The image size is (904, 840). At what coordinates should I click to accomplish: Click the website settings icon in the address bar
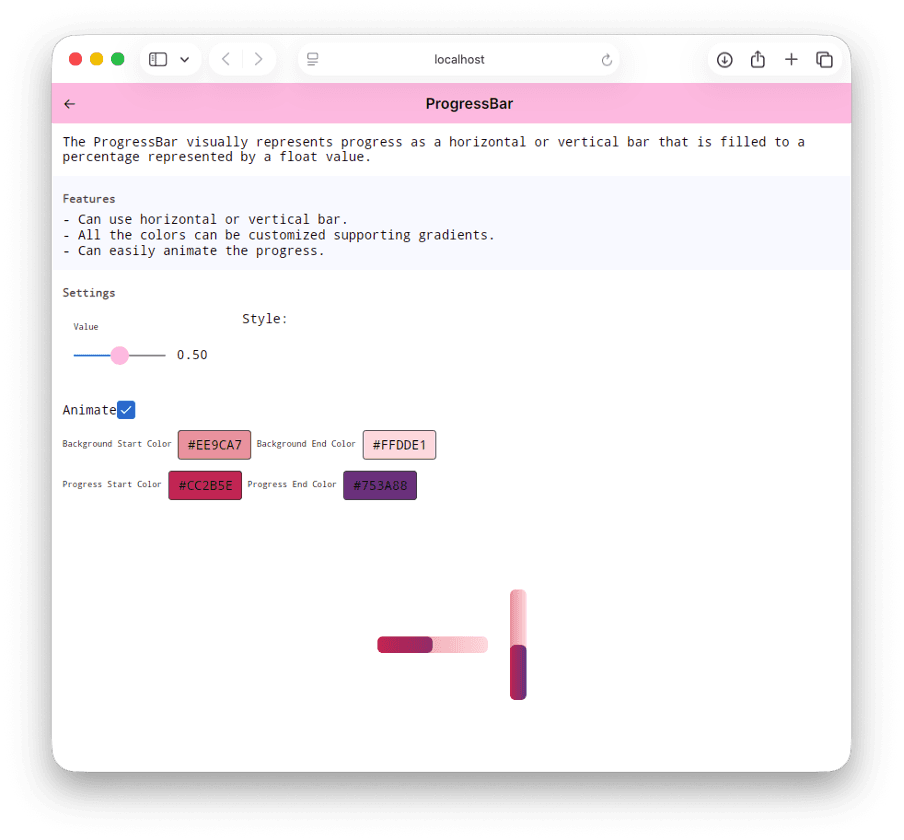312,60
